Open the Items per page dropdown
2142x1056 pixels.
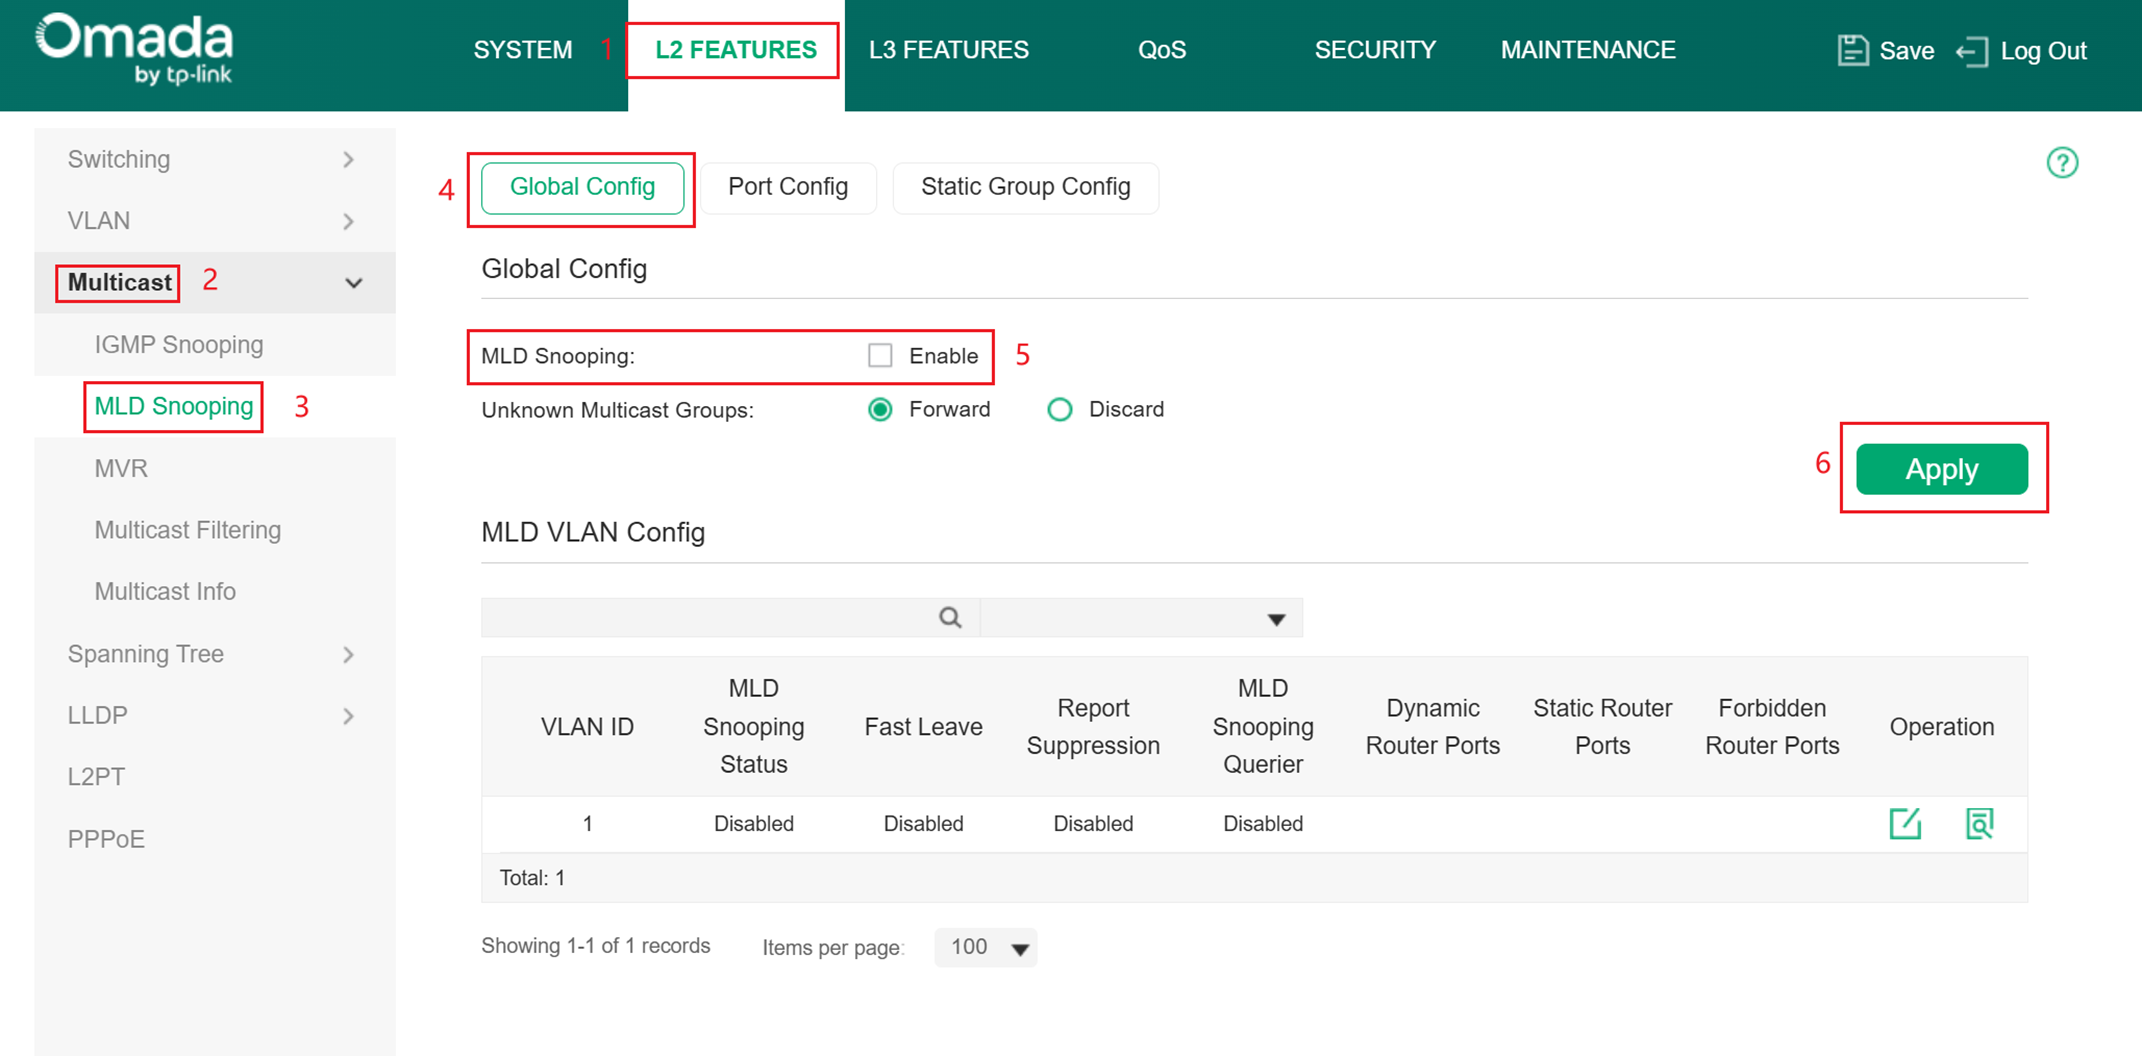click(985, 947)
